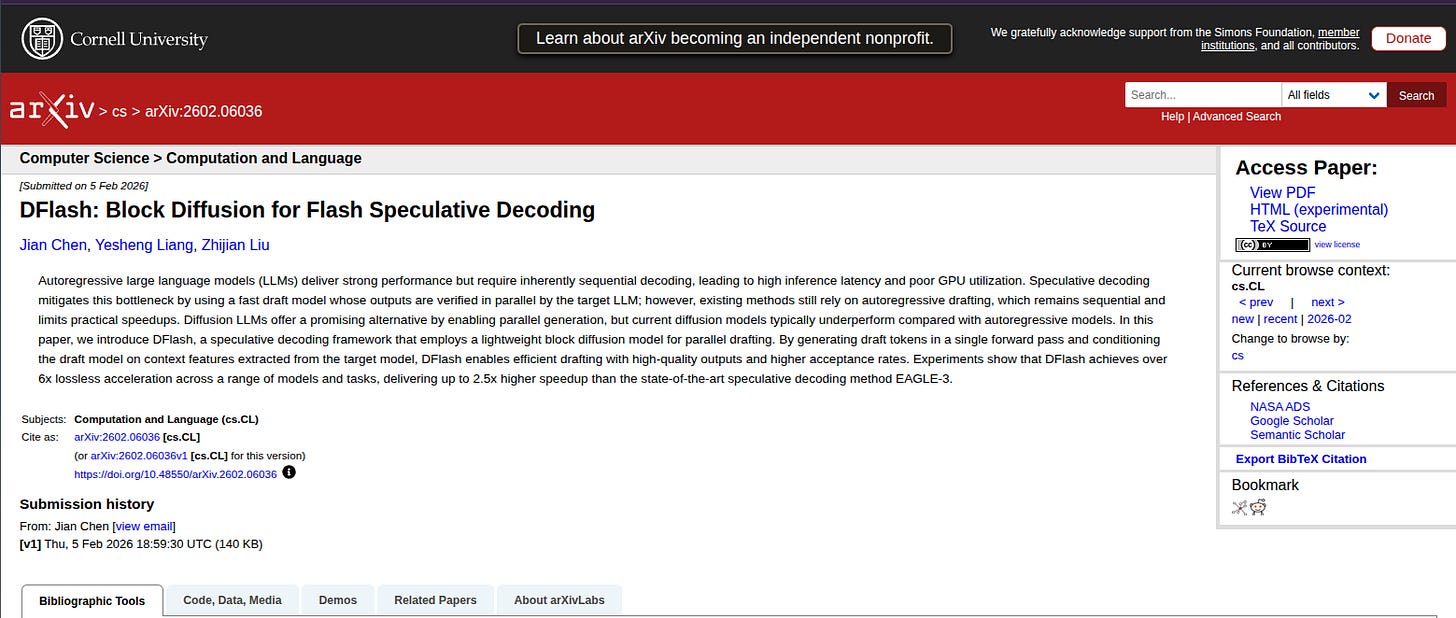Image resolution: width=1456 pixels, height=618 pixels.
Task: Open the Export BibTeX Citation link
Action: tap(1301, 459)
